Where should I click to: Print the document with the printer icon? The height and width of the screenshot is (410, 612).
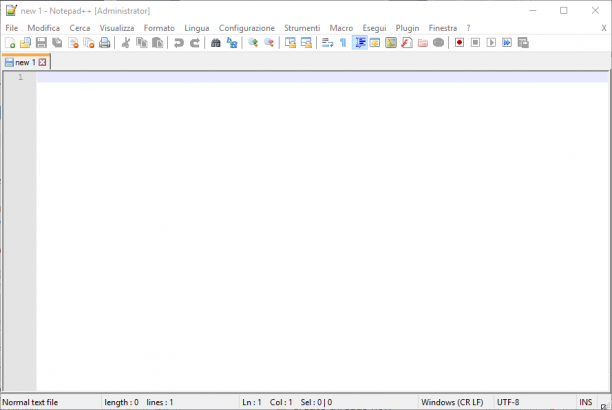(x=105, y=43)
